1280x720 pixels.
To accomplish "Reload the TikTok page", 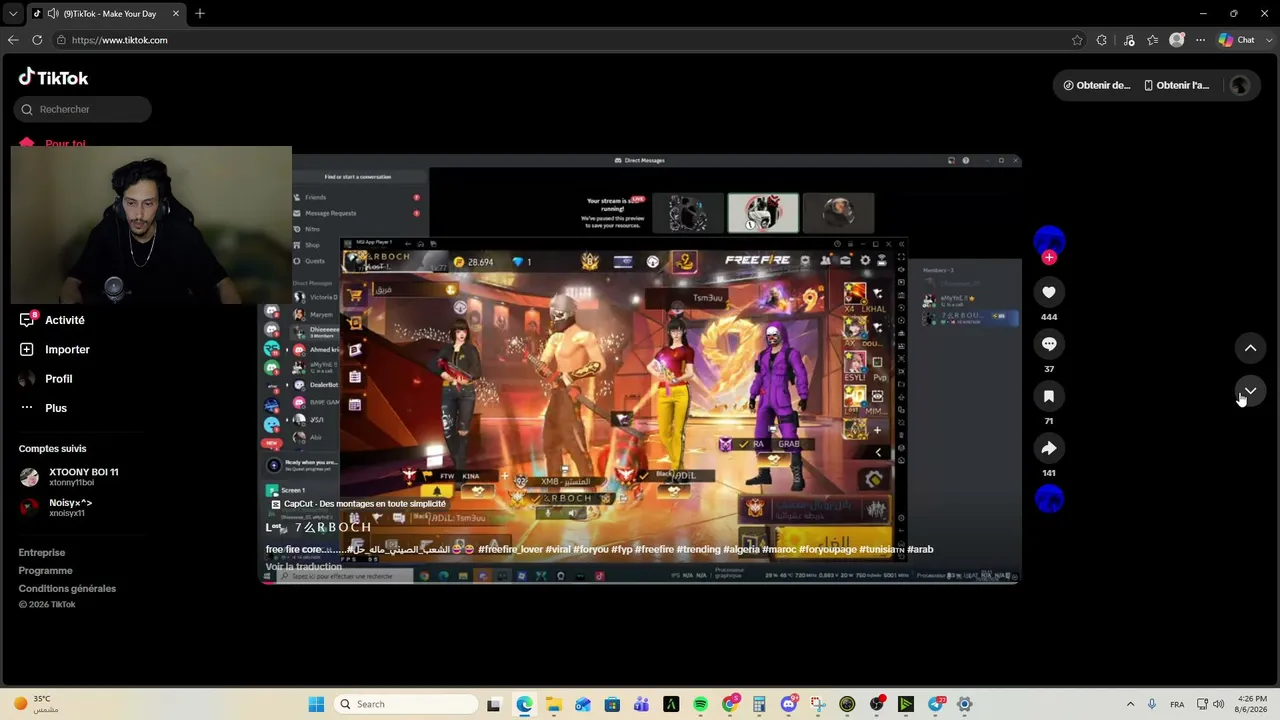I will tap(37, 40).
